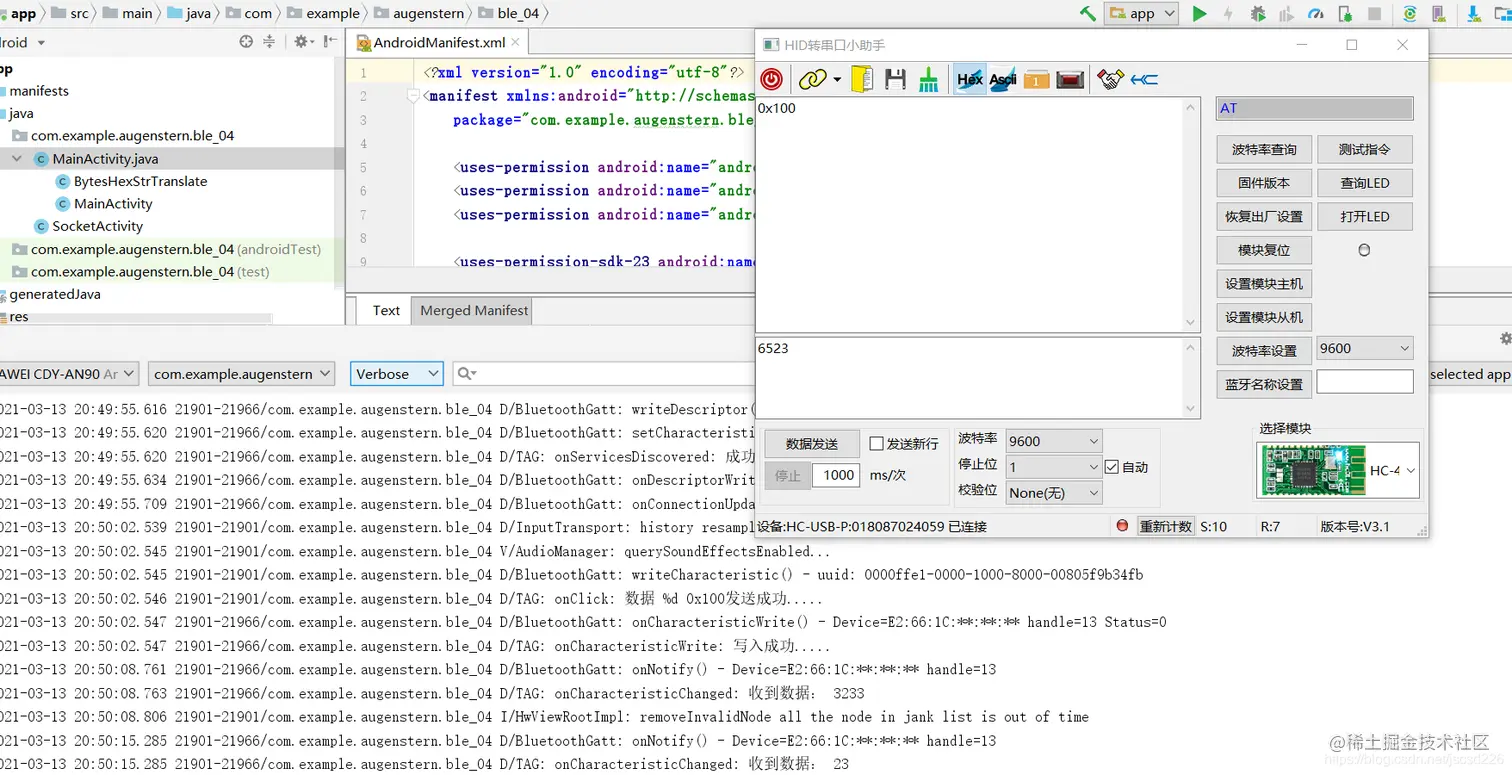The height and width of the screenshot is (775, 1512).
Task: Collapse the MainActivity.java tree node
Action: [x=17, y=158]
